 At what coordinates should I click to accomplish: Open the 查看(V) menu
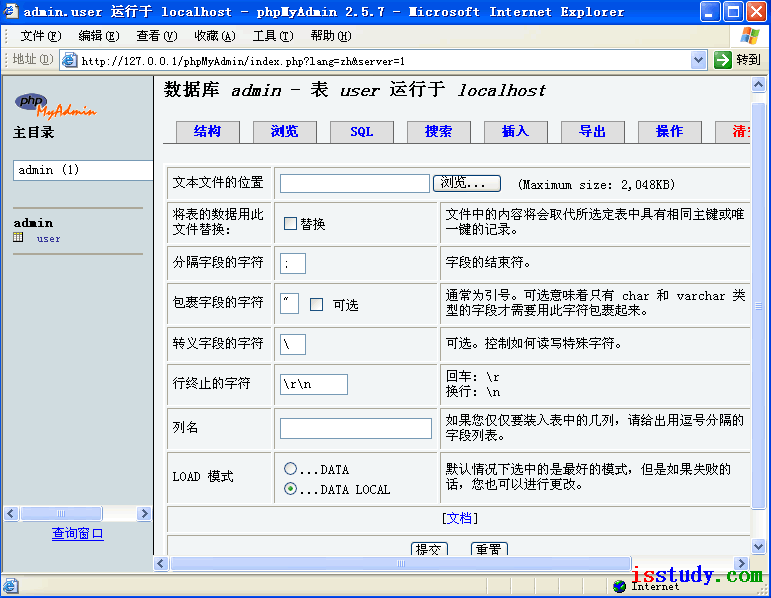[157, 36]
